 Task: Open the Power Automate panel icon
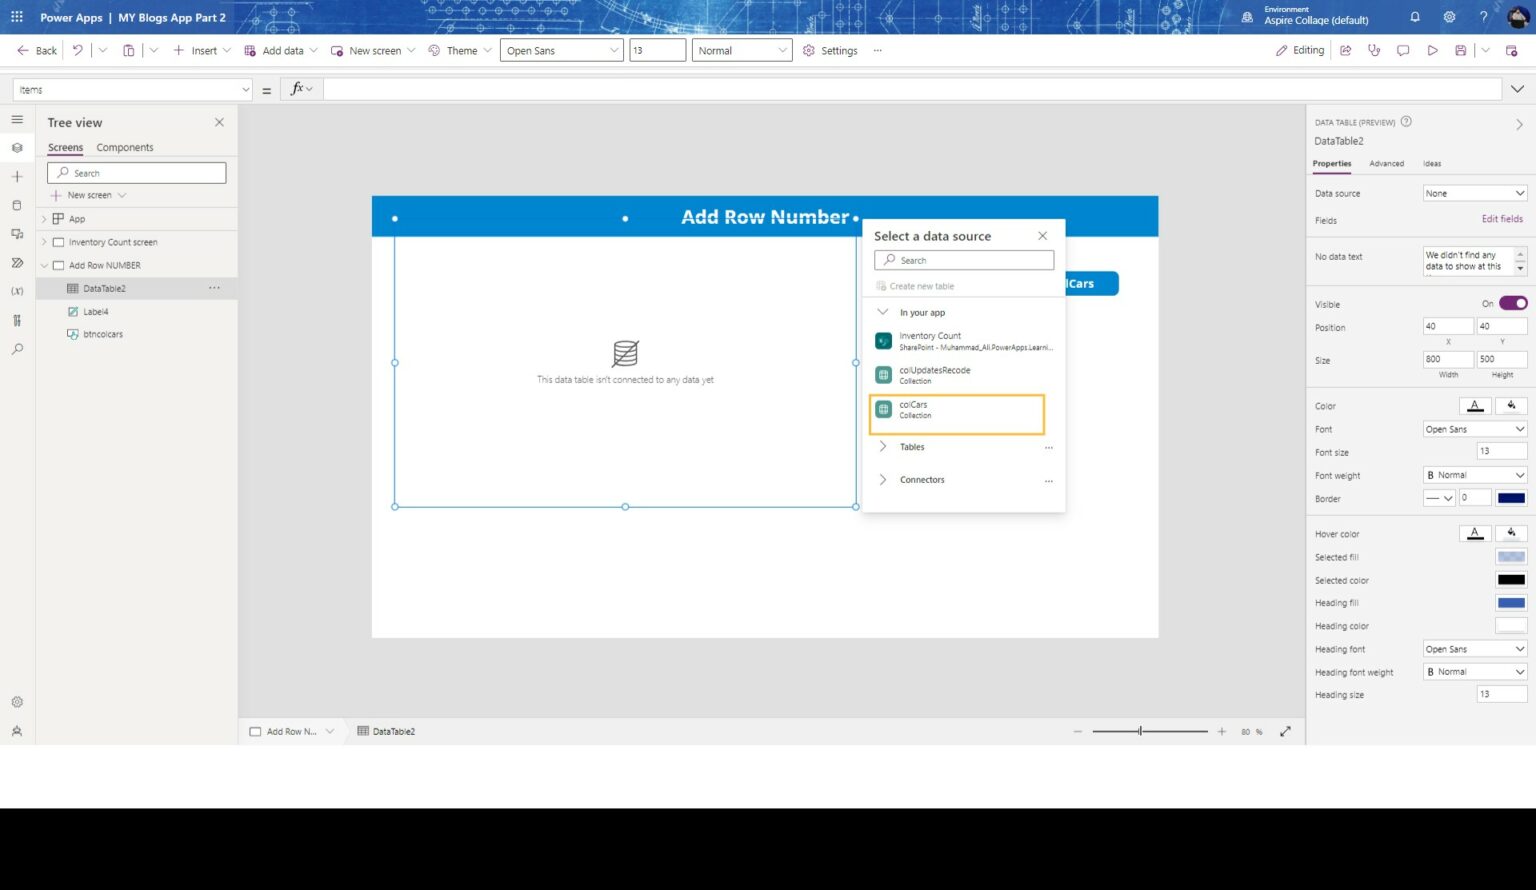coord(16,262)
